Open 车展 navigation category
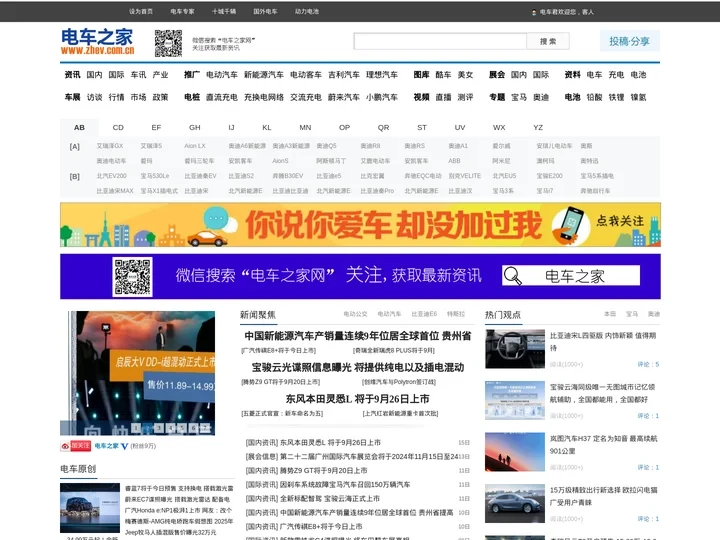Screen dimensions: 720x540 coord(72,97)
